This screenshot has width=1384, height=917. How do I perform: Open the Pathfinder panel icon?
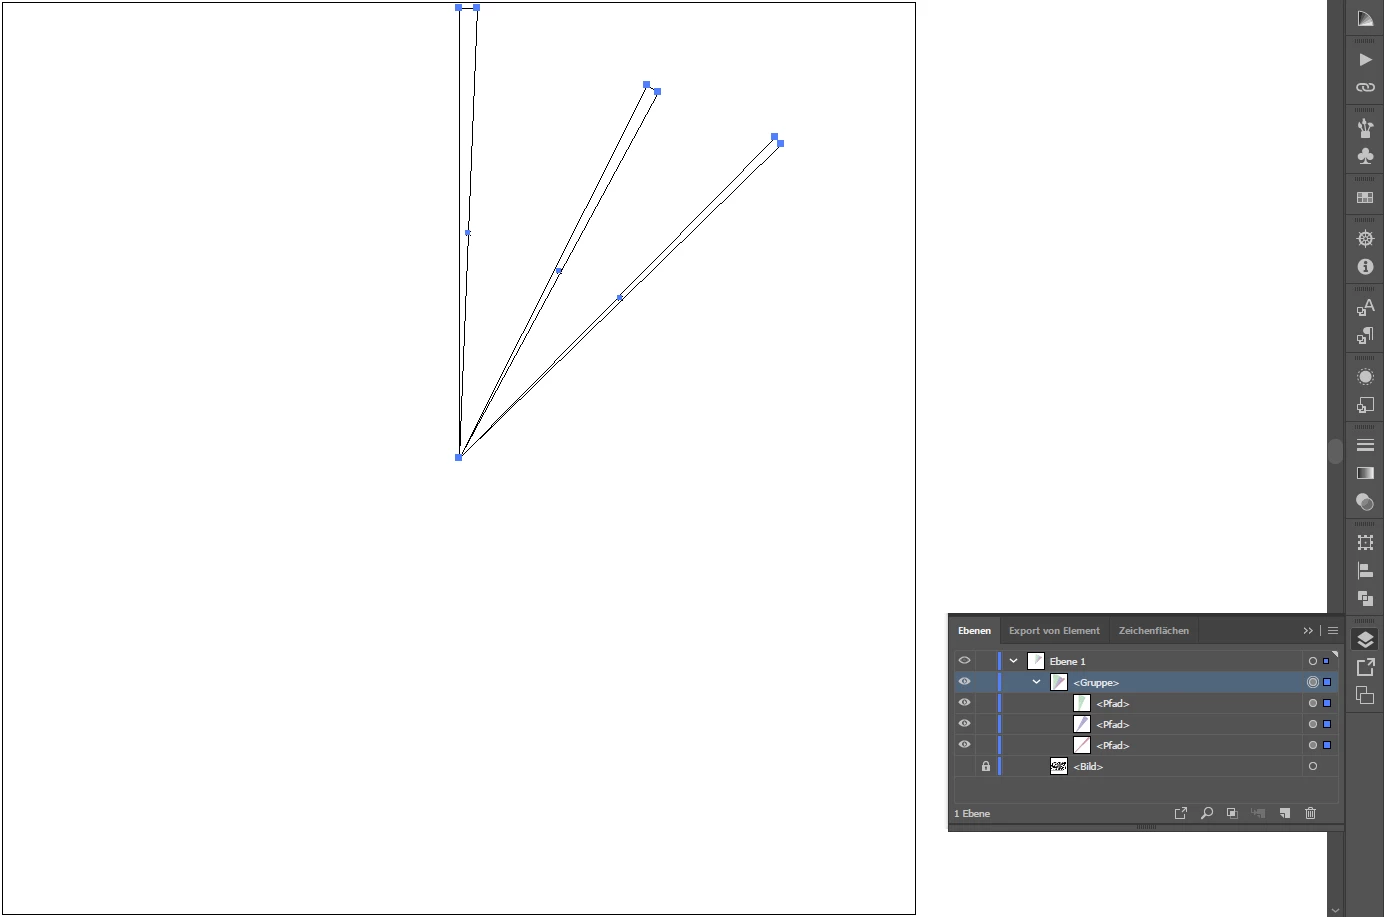coord(1365,598)
